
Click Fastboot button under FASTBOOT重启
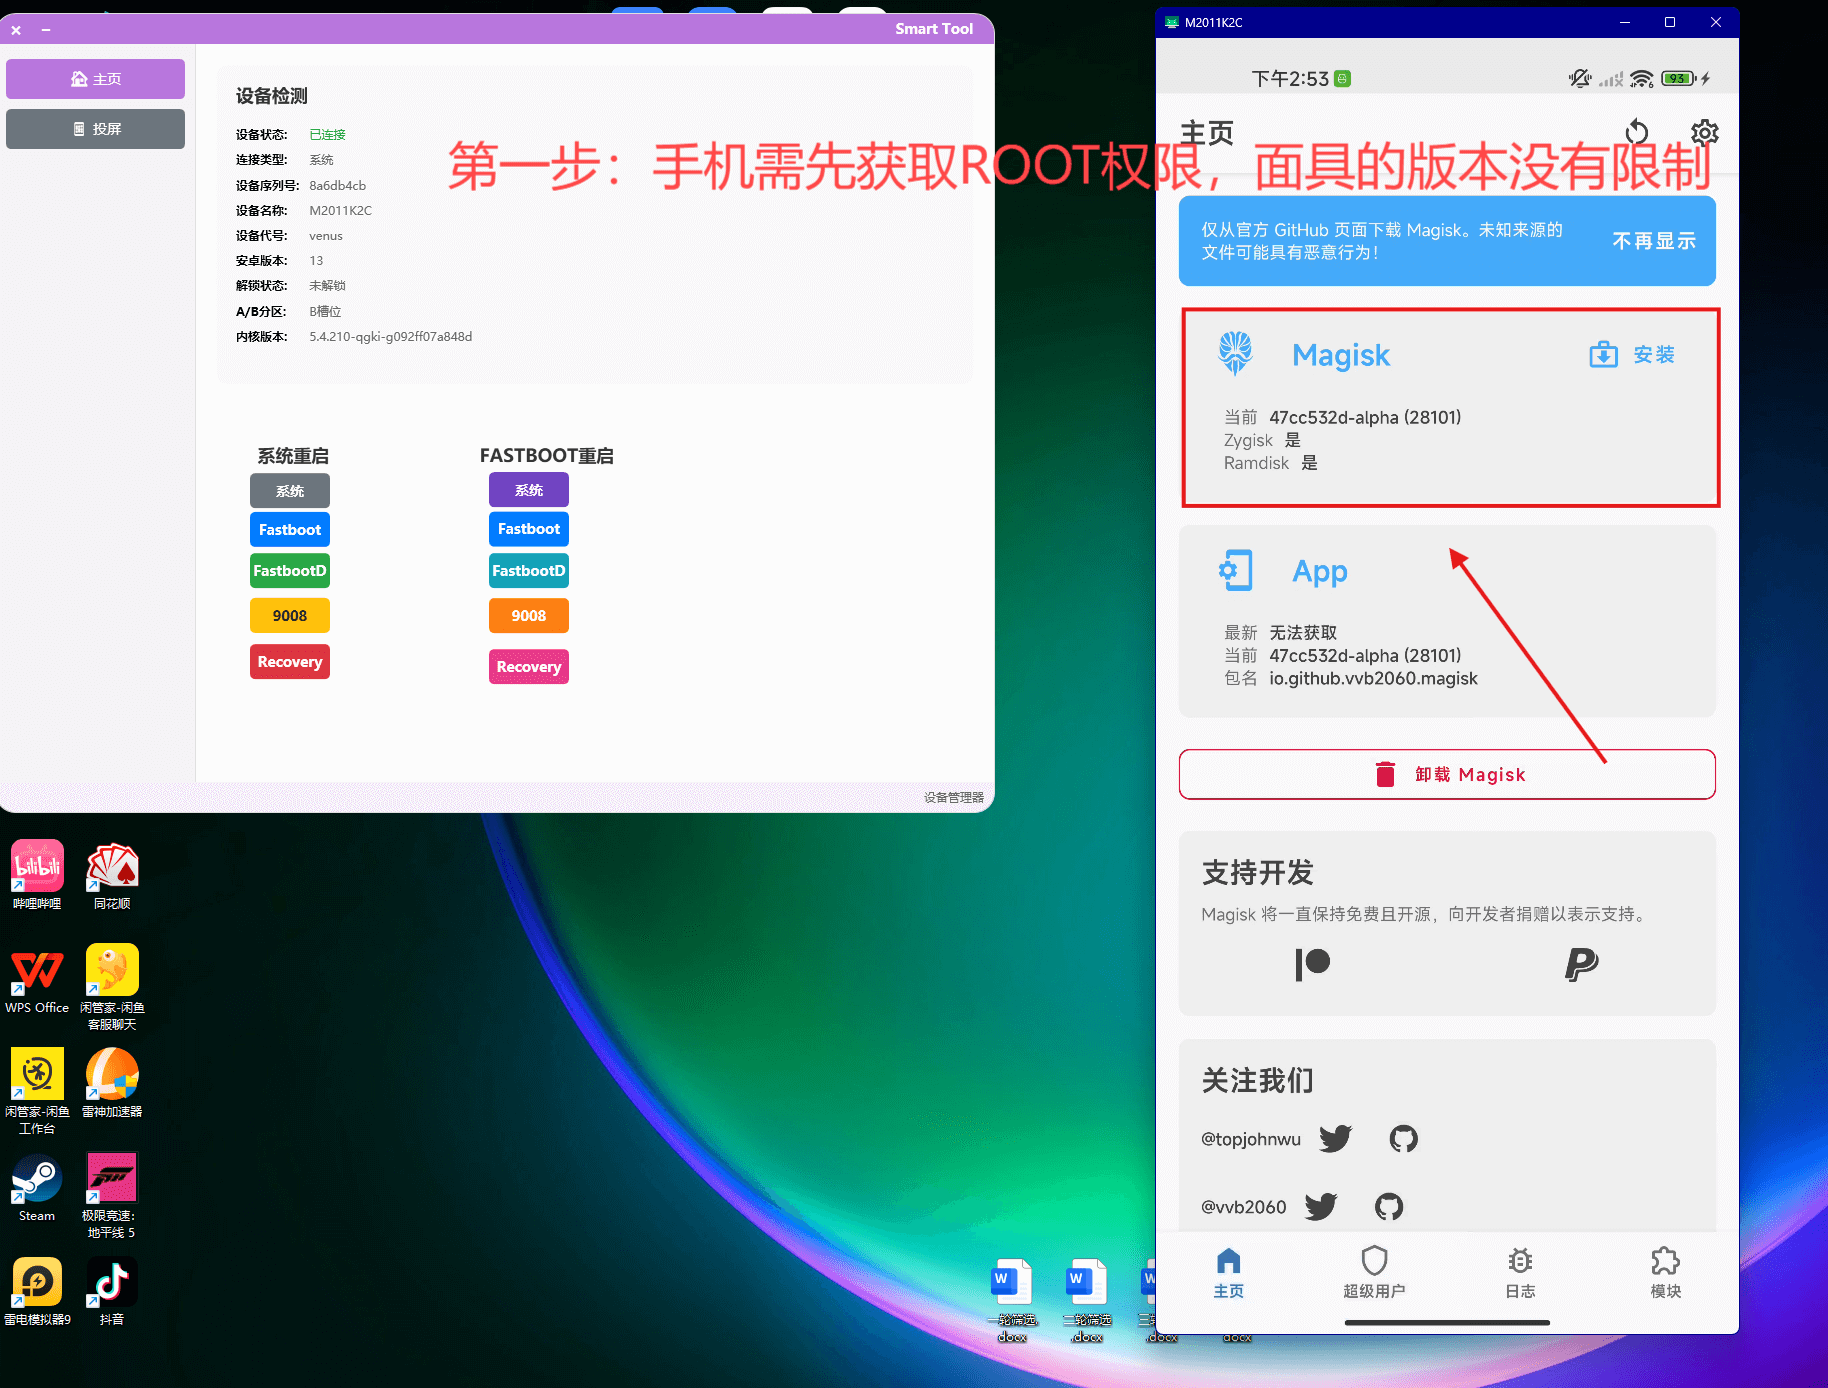(529, 529)
